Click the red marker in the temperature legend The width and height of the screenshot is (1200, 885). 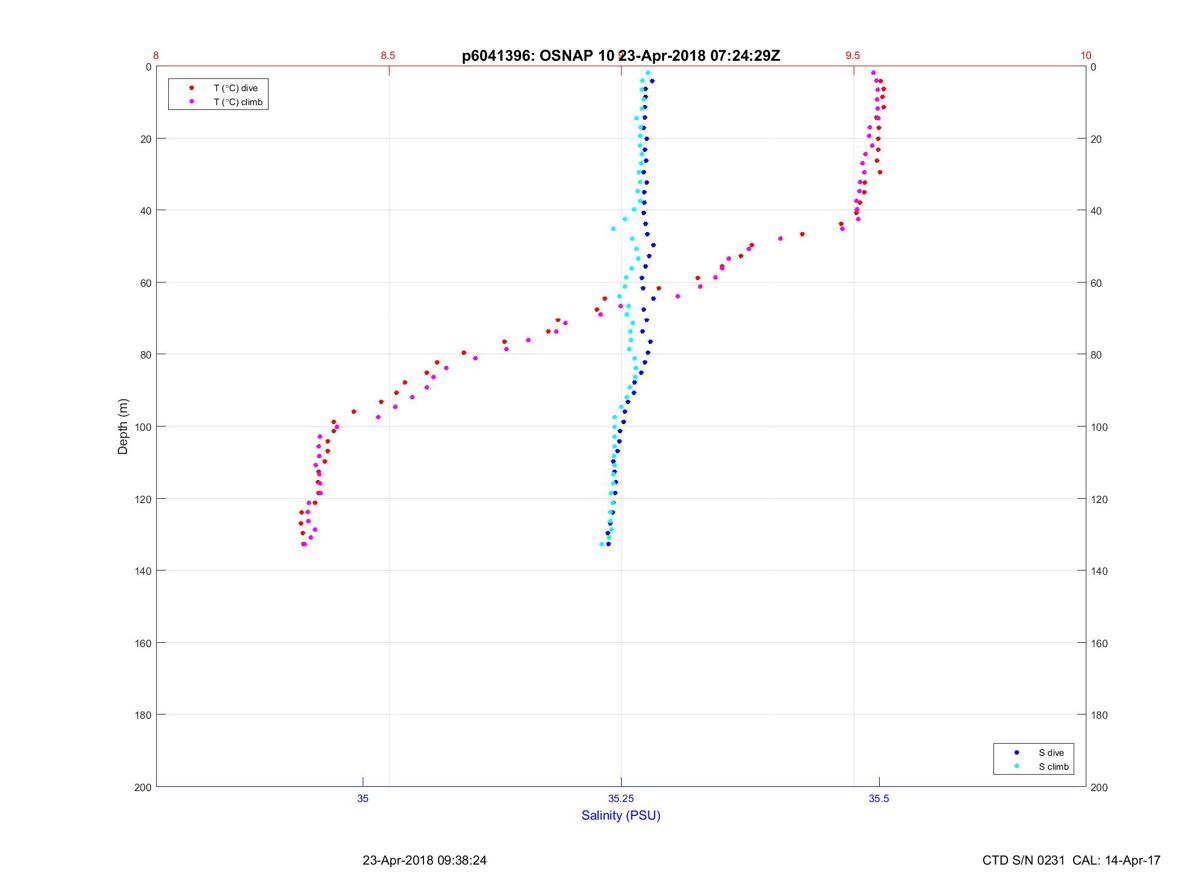(x=191, y=88)
